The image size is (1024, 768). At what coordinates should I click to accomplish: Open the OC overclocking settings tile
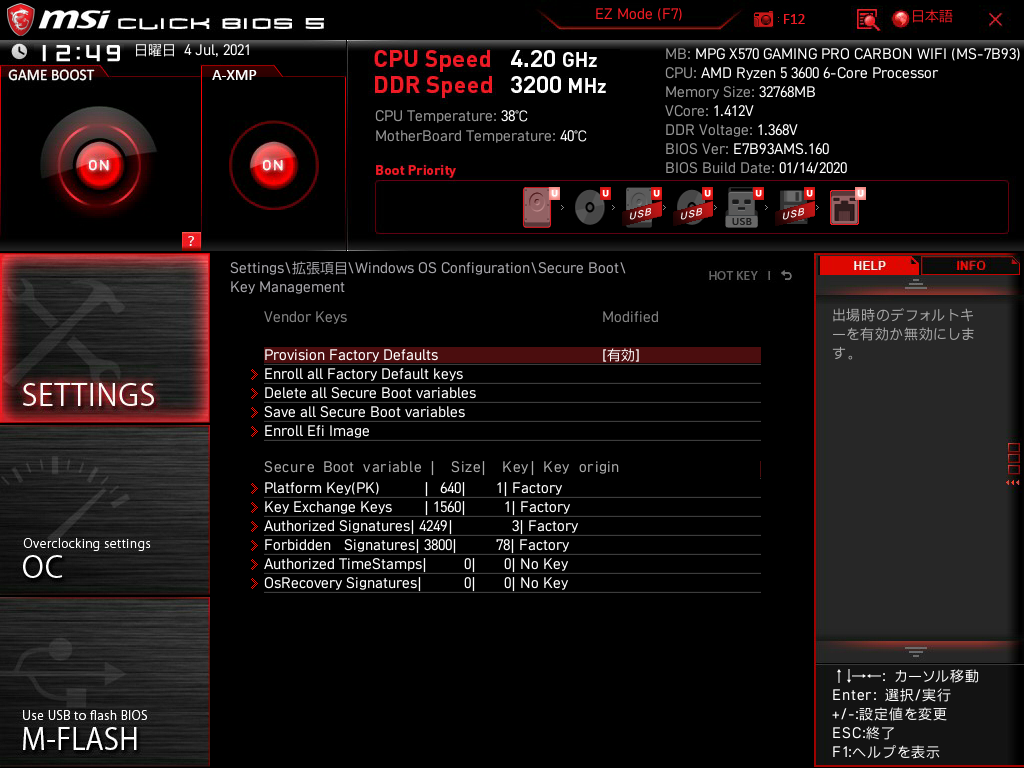tap(104, 511)
